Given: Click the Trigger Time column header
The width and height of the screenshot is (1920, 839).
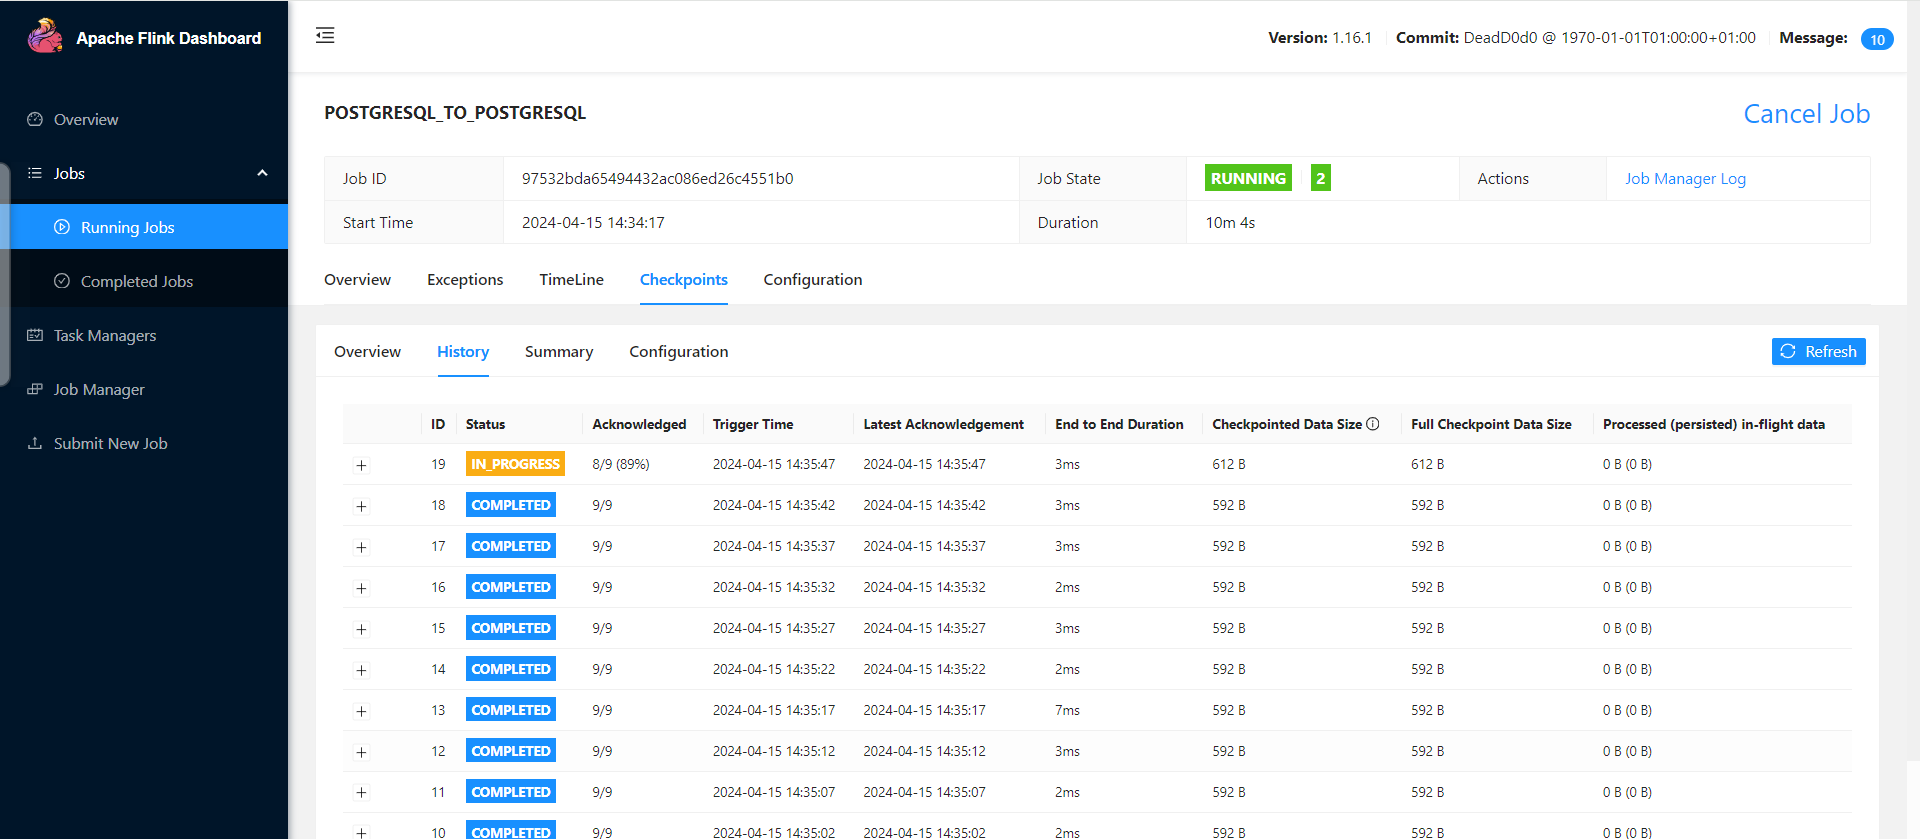Looking at the screenshot, I should (x=753, y=424).
